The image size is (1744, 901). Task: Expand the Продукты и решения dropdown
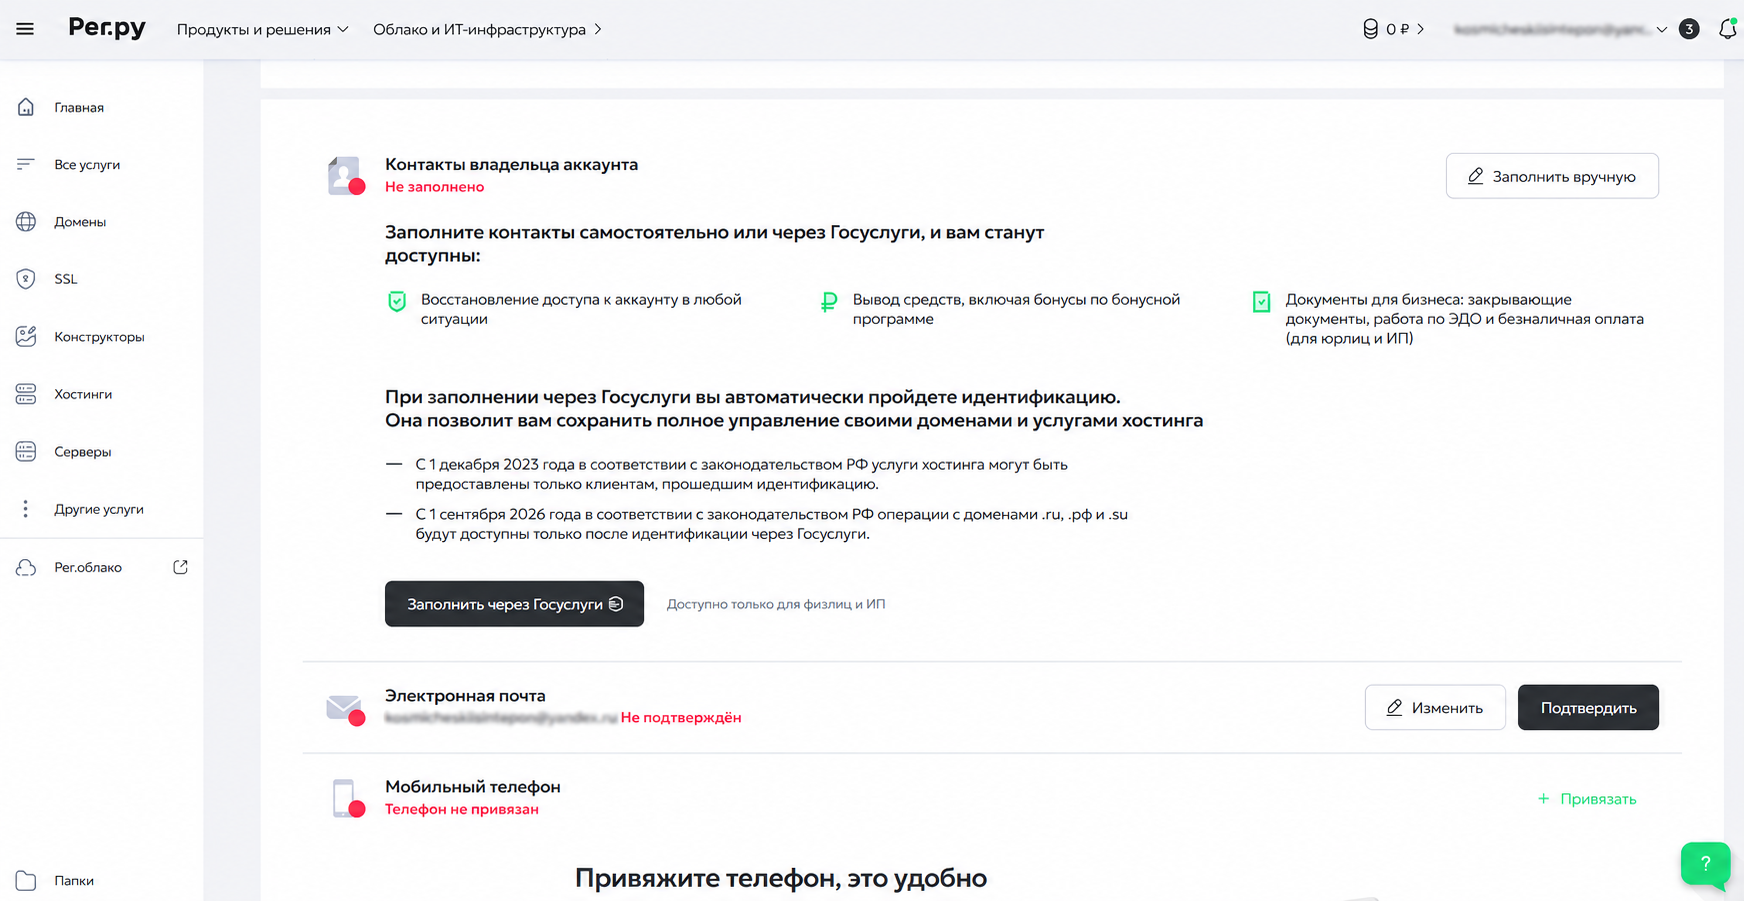click(x=262, y=29)
